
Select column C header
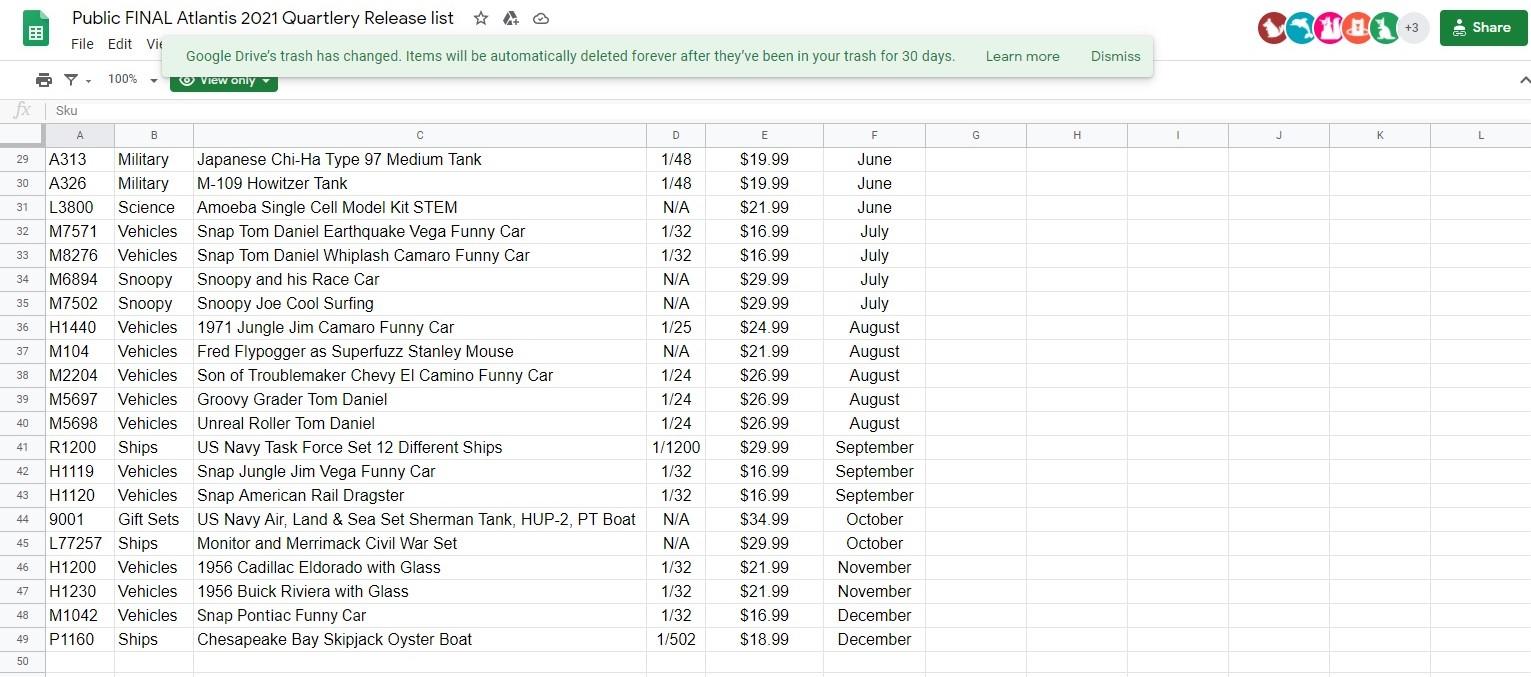(420, 135)
